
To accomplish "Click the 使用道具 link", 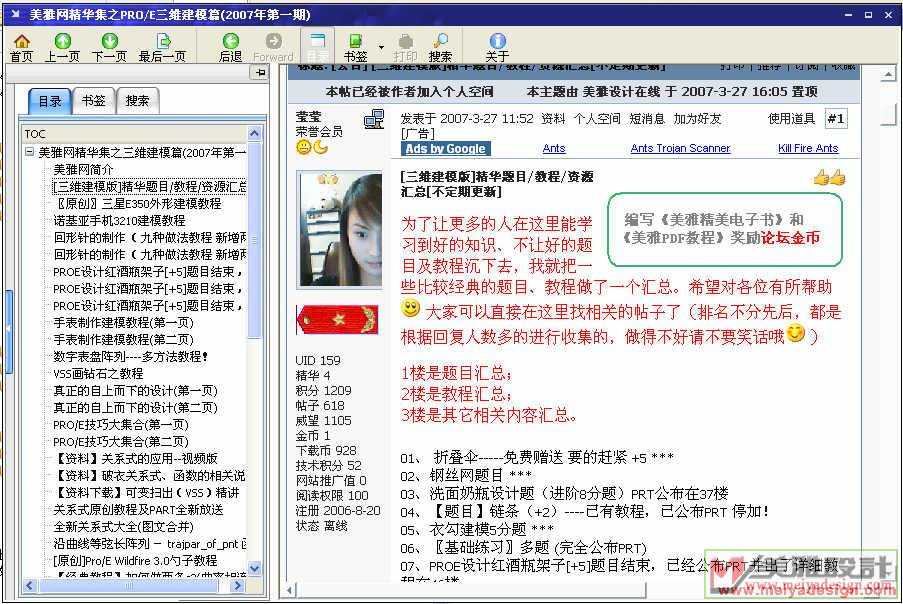I will [x=791, y=119].
